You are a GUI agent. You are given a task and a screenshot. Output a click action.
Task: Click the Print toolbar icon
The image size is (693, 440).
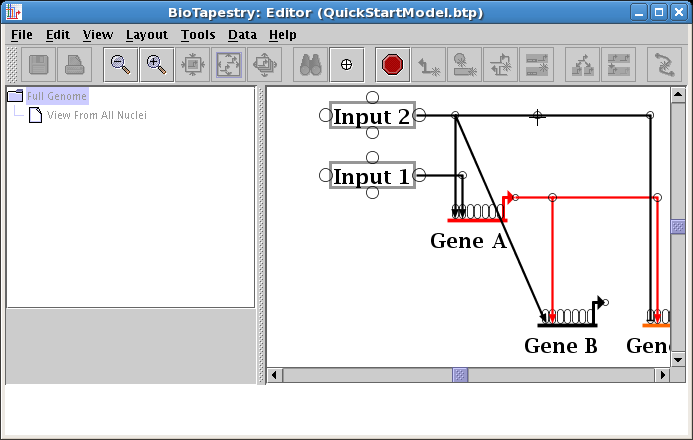pos(75,64)
